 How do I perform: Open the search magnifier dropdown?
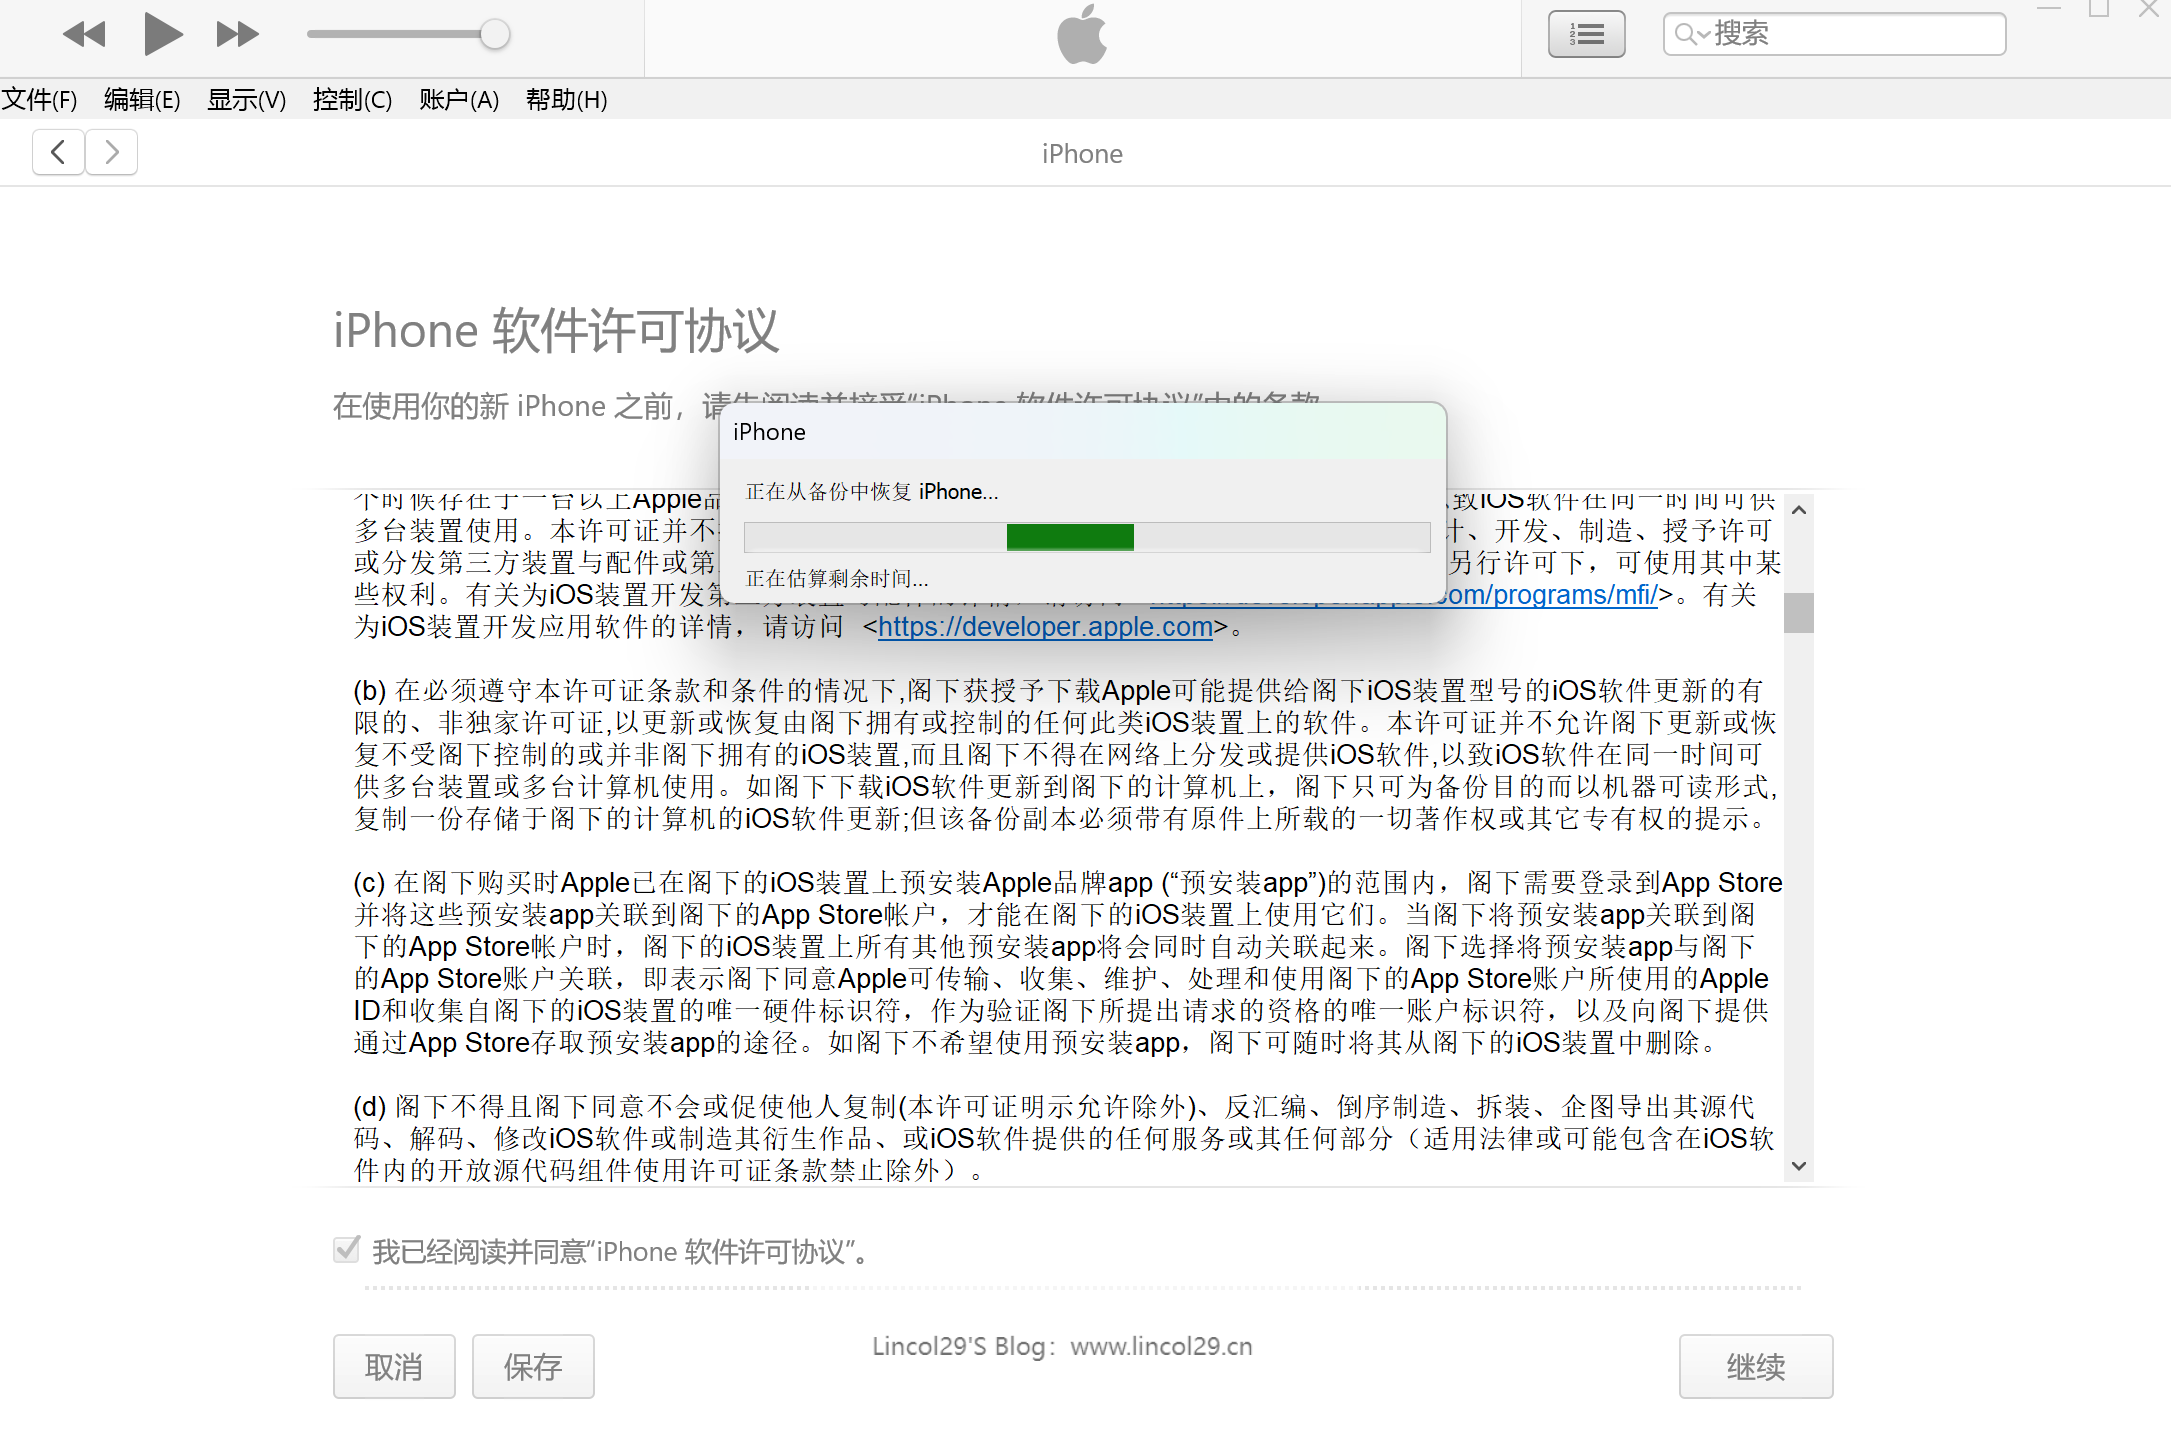point(1691,35)
